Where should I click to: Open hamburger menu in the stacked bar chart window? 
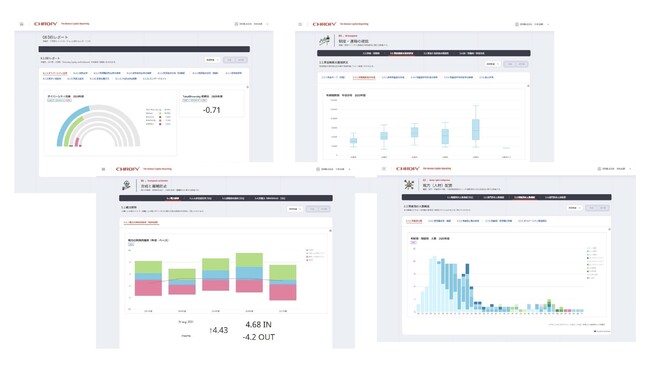pos(103,169)
